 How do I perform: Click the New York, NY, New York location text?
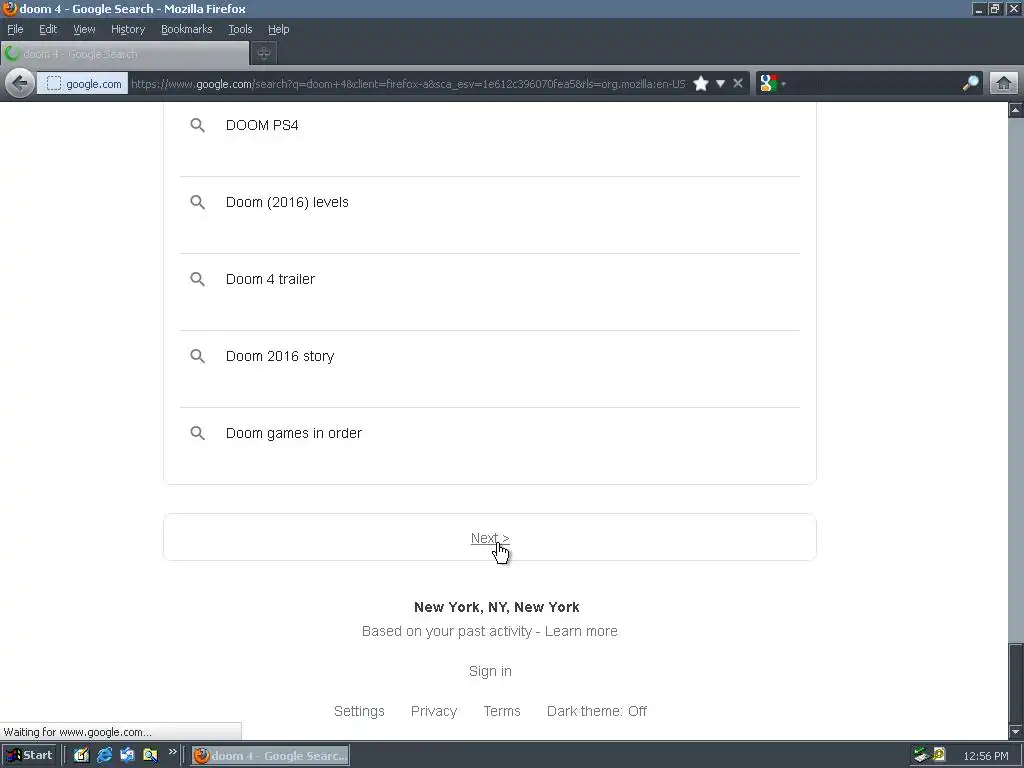coord(496,607)
